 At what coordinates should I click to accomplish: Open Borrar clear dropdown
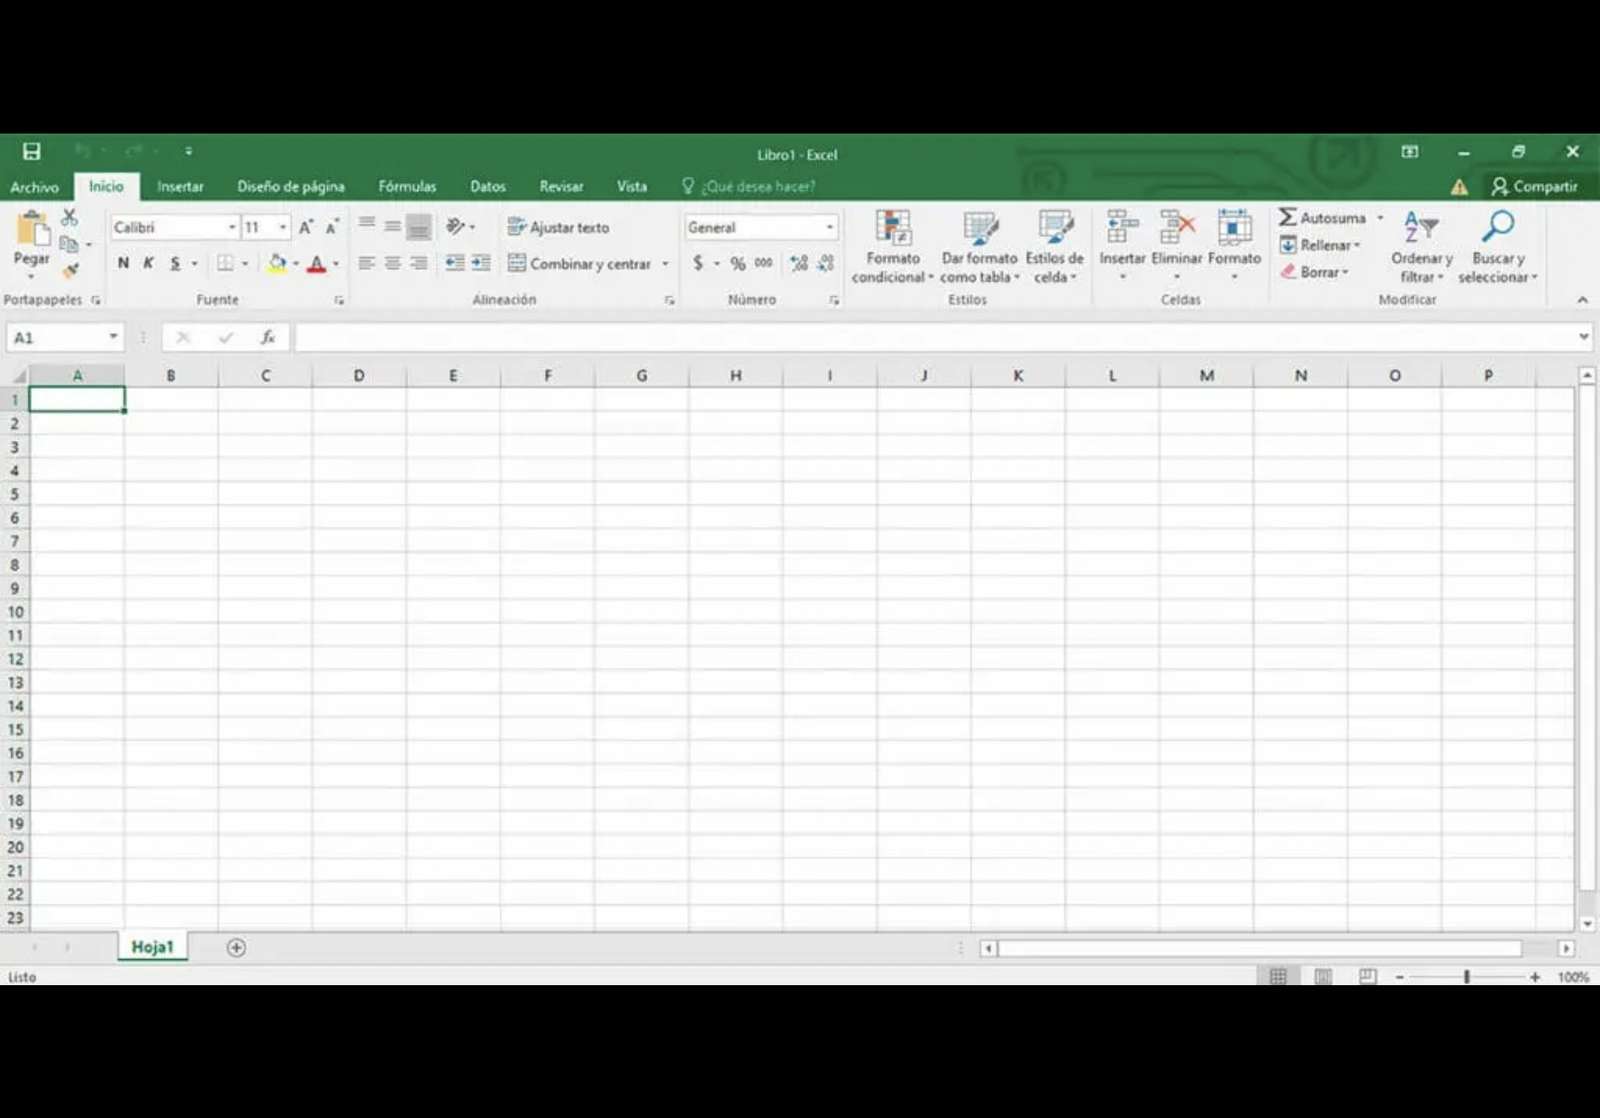coord(1315,272)
